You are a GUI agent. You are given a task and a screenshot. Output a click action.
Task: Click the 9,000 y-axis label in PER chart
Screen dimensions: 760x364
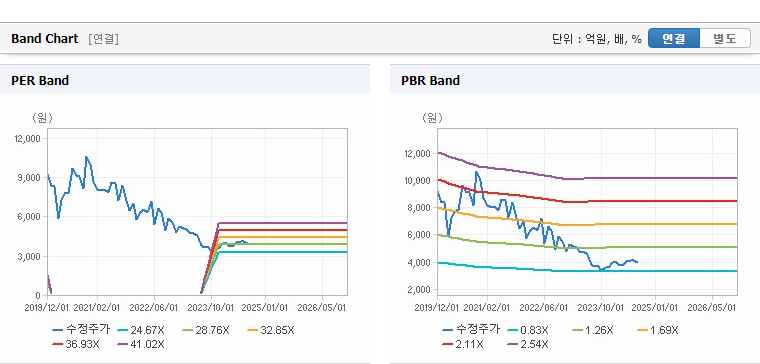click(x=29, y=178)
